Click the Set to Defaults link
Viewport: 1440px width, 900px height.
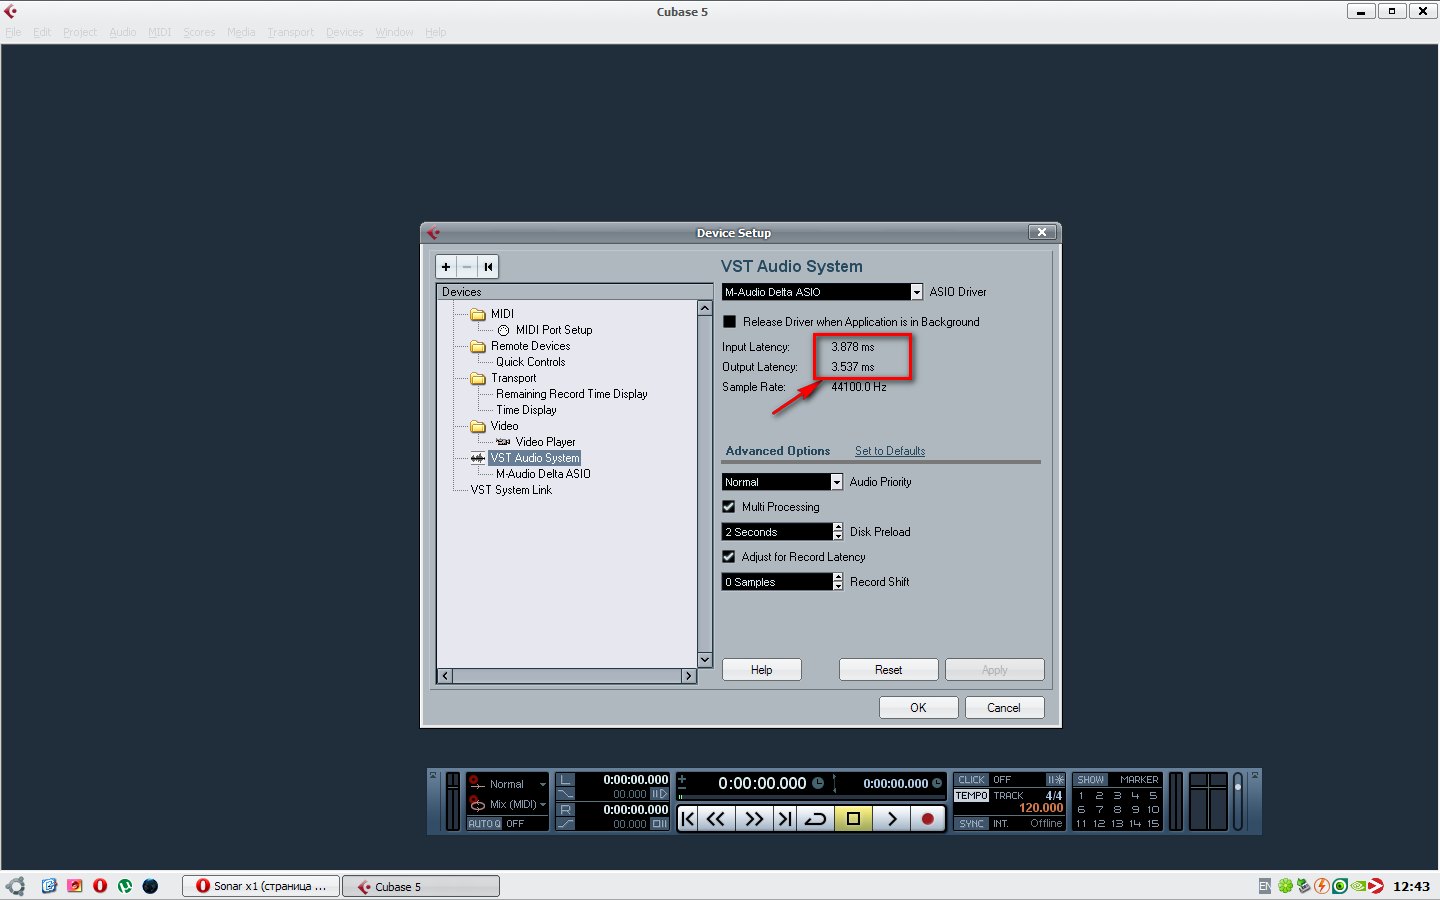point(890,451)
